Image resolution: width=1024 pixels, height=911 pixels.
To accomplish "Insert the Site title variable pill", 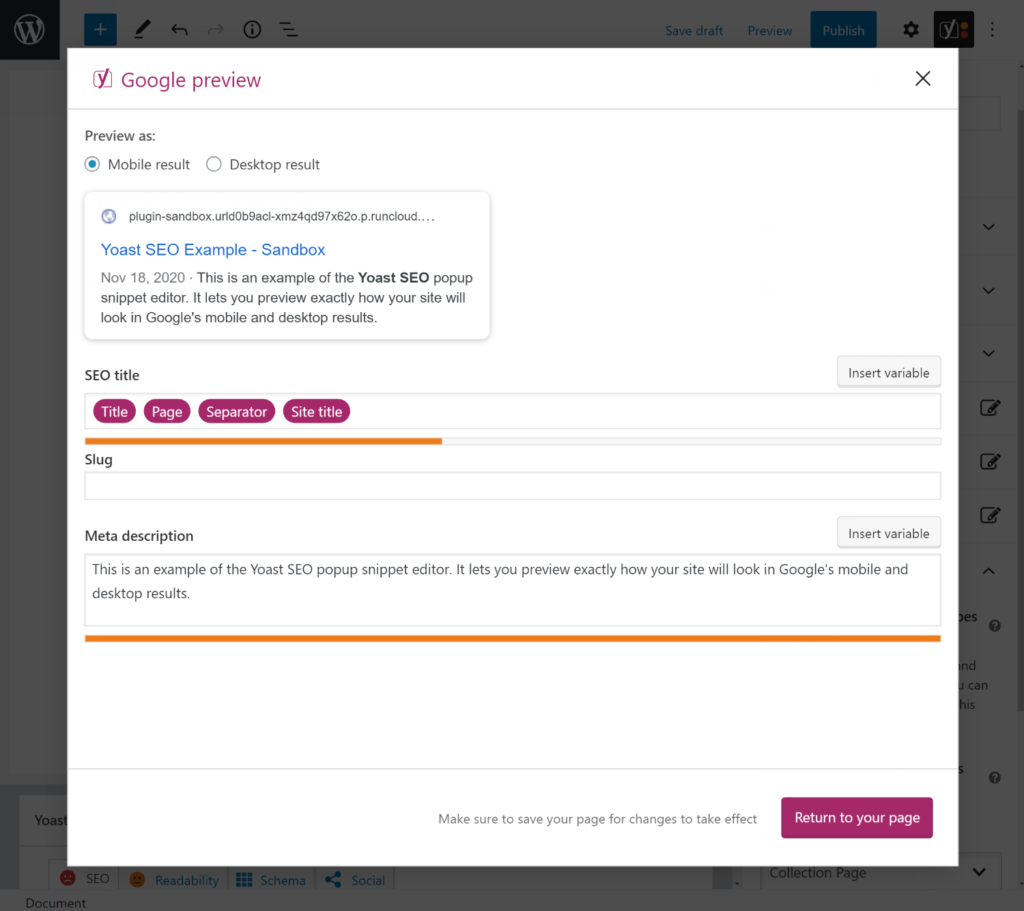I will click(x=316, y=411).
